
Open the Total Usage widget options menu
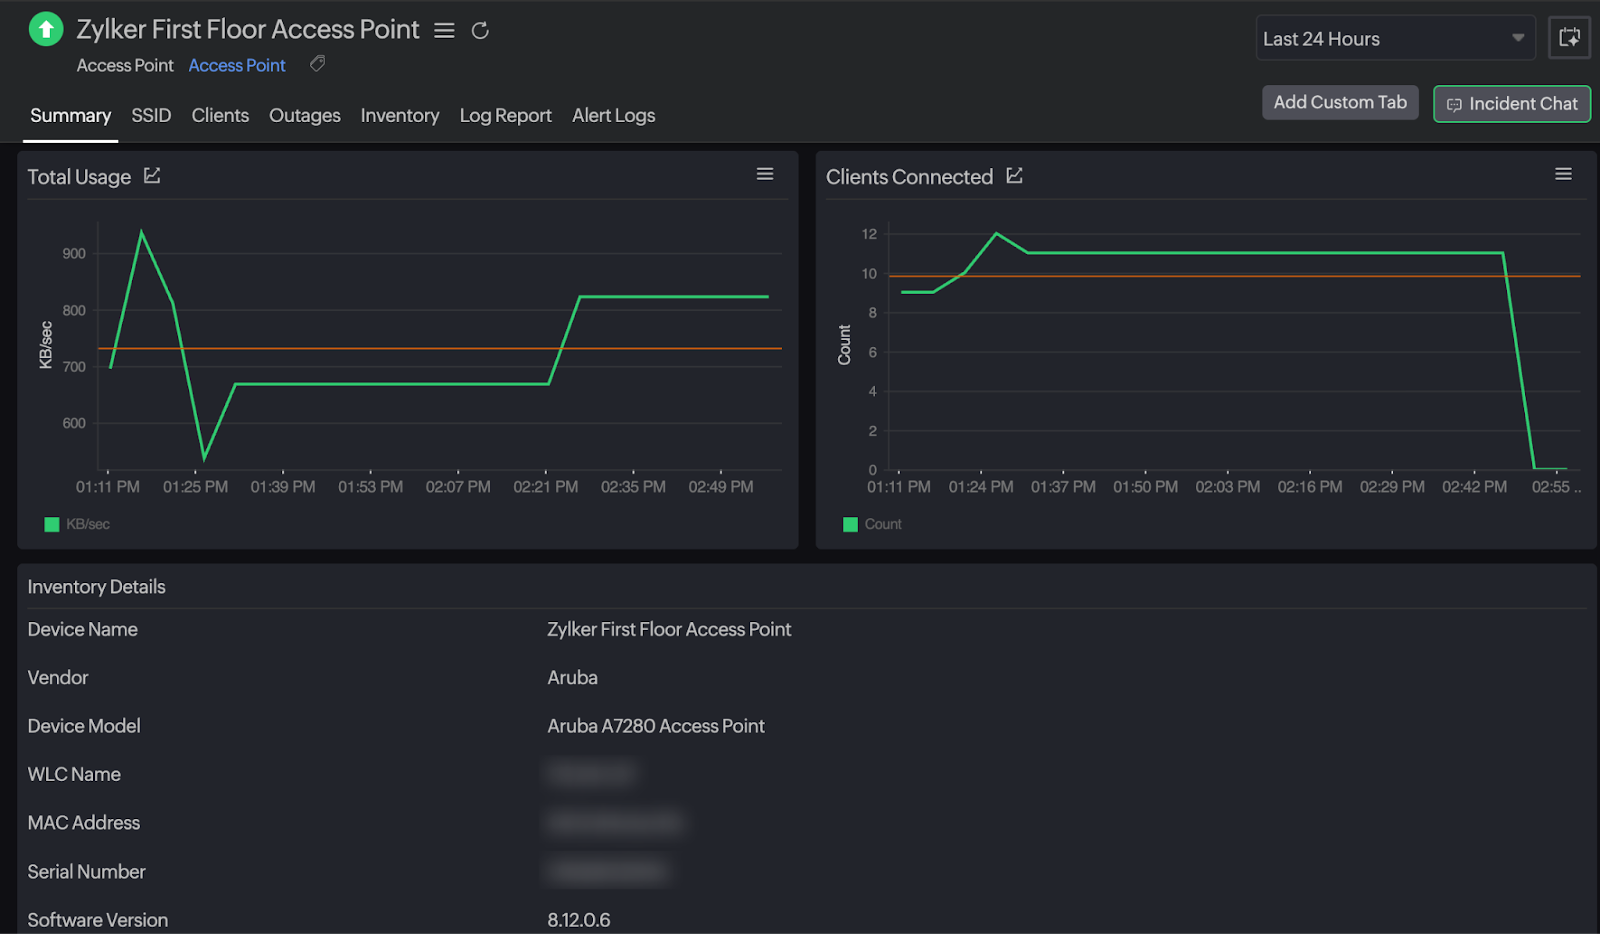click(765, 173)
